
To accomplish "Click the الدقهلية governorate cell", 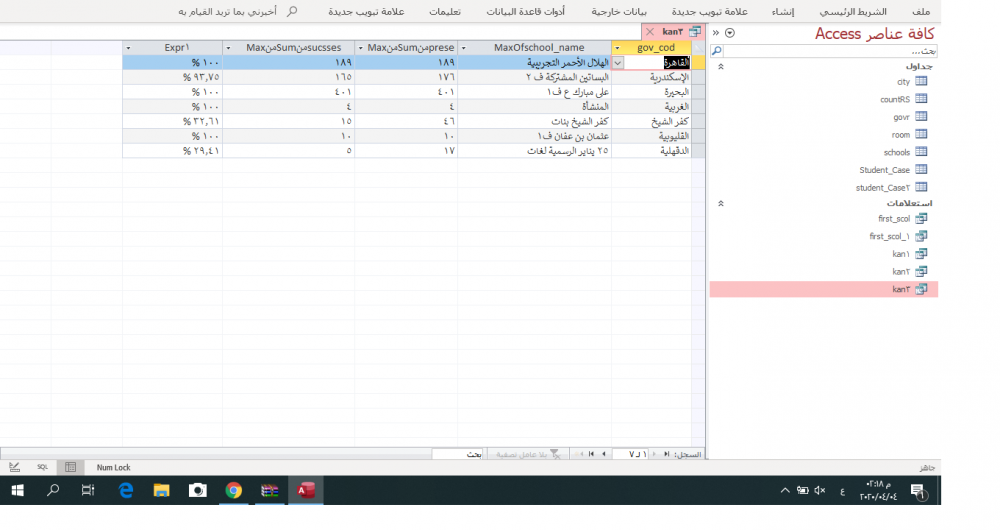I will 651,151.
